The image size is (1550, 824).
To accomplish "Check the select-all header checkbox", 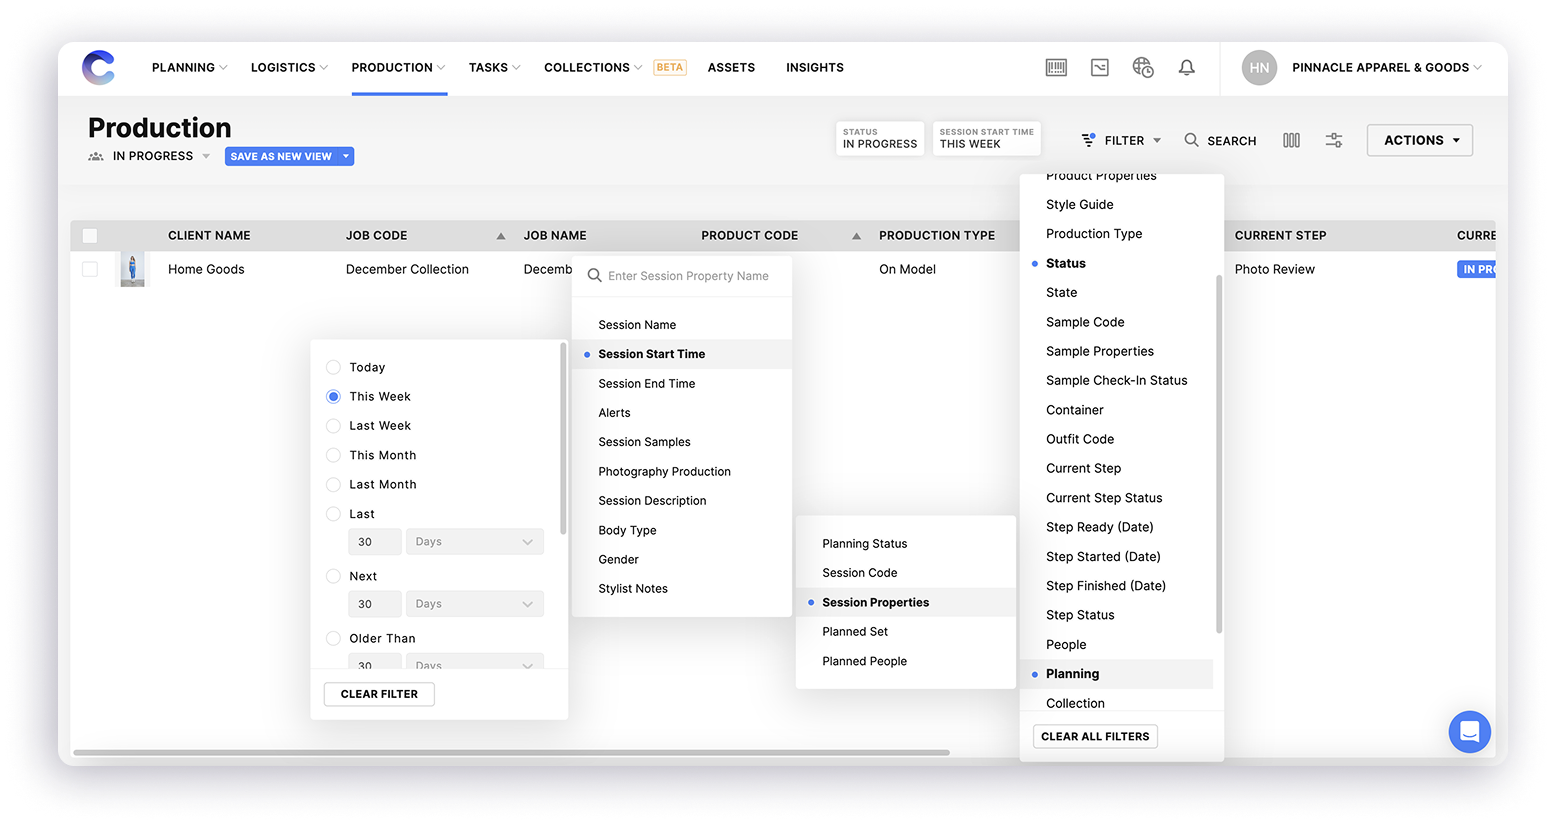I will coord(90,236).
